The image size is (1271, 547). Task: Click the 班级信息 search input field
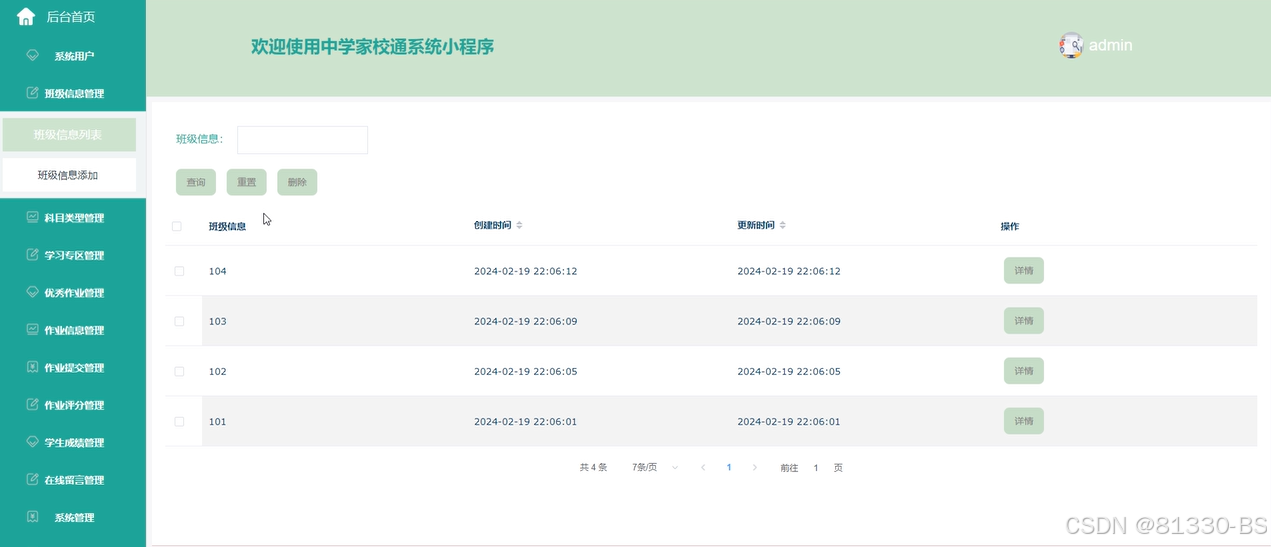302,140
